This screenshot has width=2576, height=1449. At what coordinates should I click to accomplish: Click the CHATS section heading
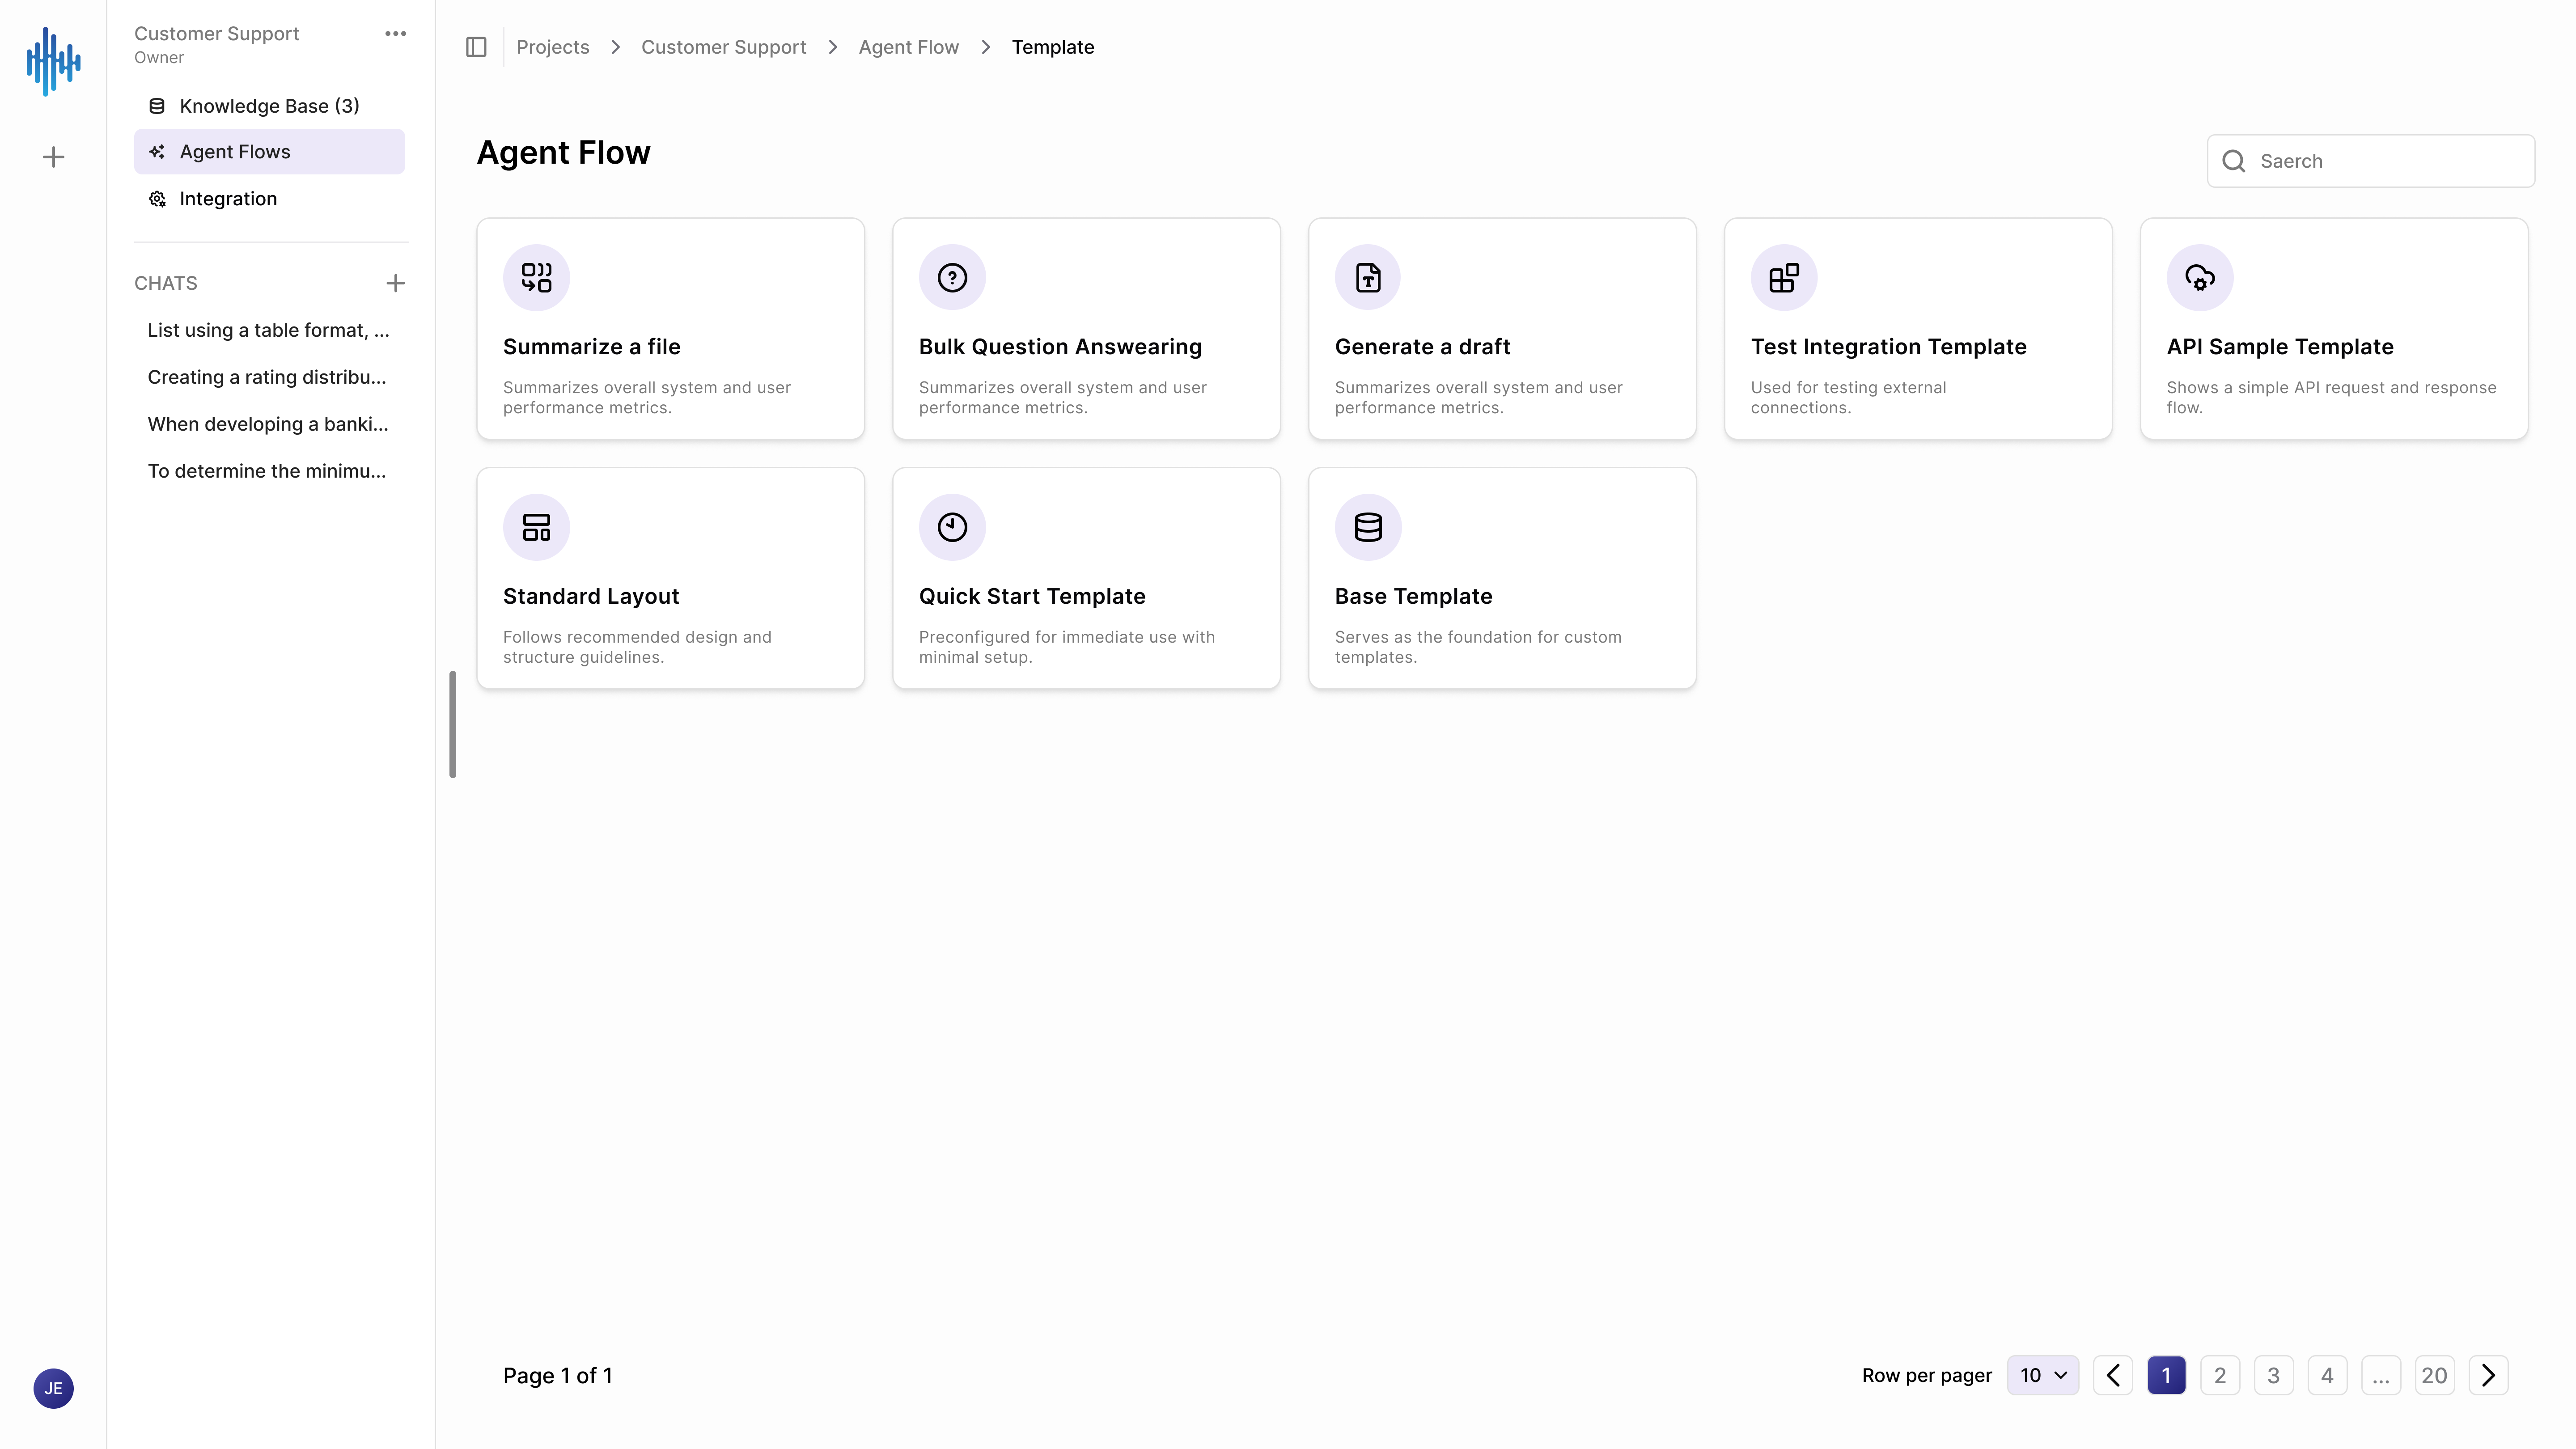pyautogui.click(x=166, y=283)
